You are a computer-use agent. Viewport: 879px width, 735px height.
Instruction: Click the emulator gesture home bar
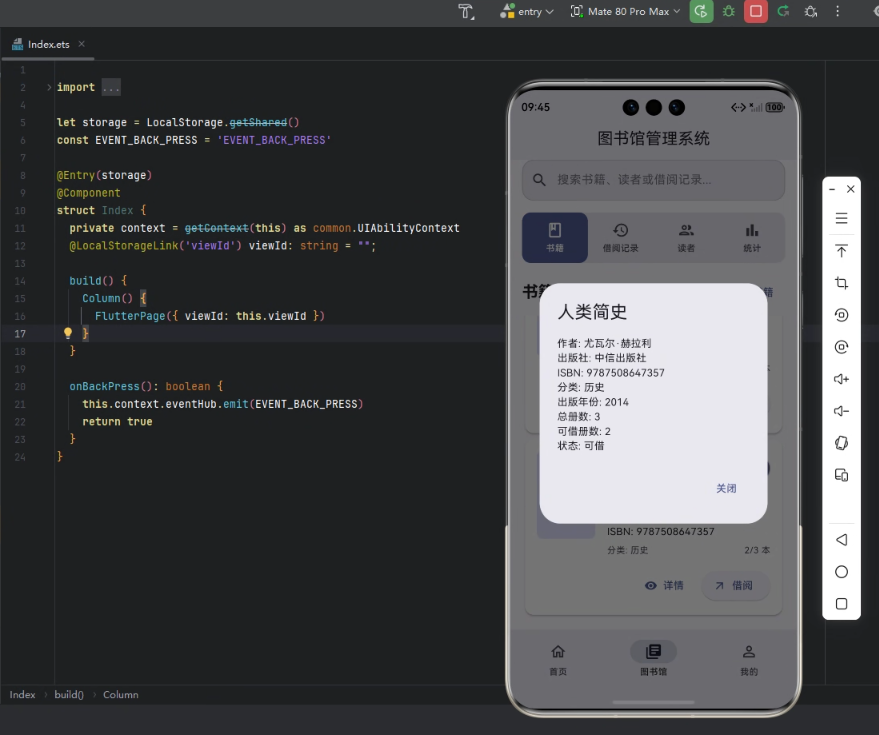pyautogui.click(x=653, y=702)
